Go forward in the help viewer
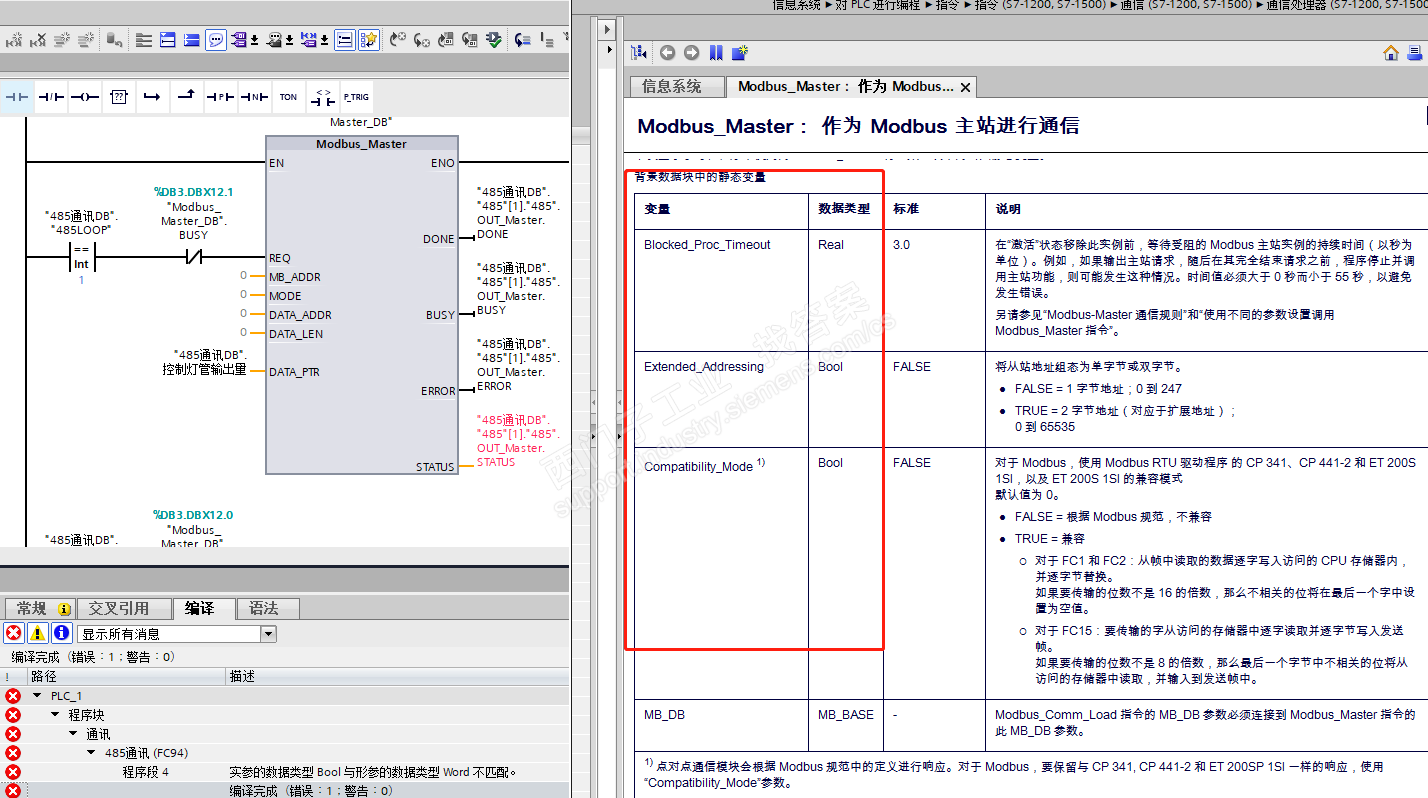Viewport: 1428px width, 798px height. click(691, 53)
